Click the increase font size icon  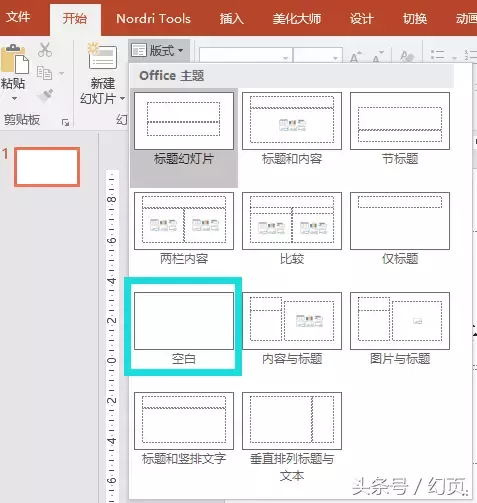355,56
